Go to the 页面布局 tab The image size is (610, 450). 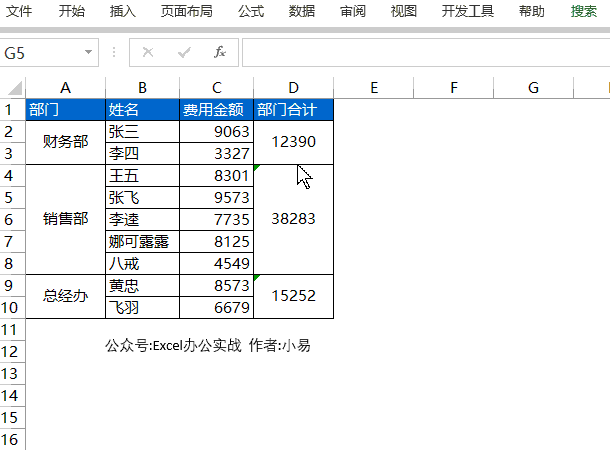[x=187, y=11]
